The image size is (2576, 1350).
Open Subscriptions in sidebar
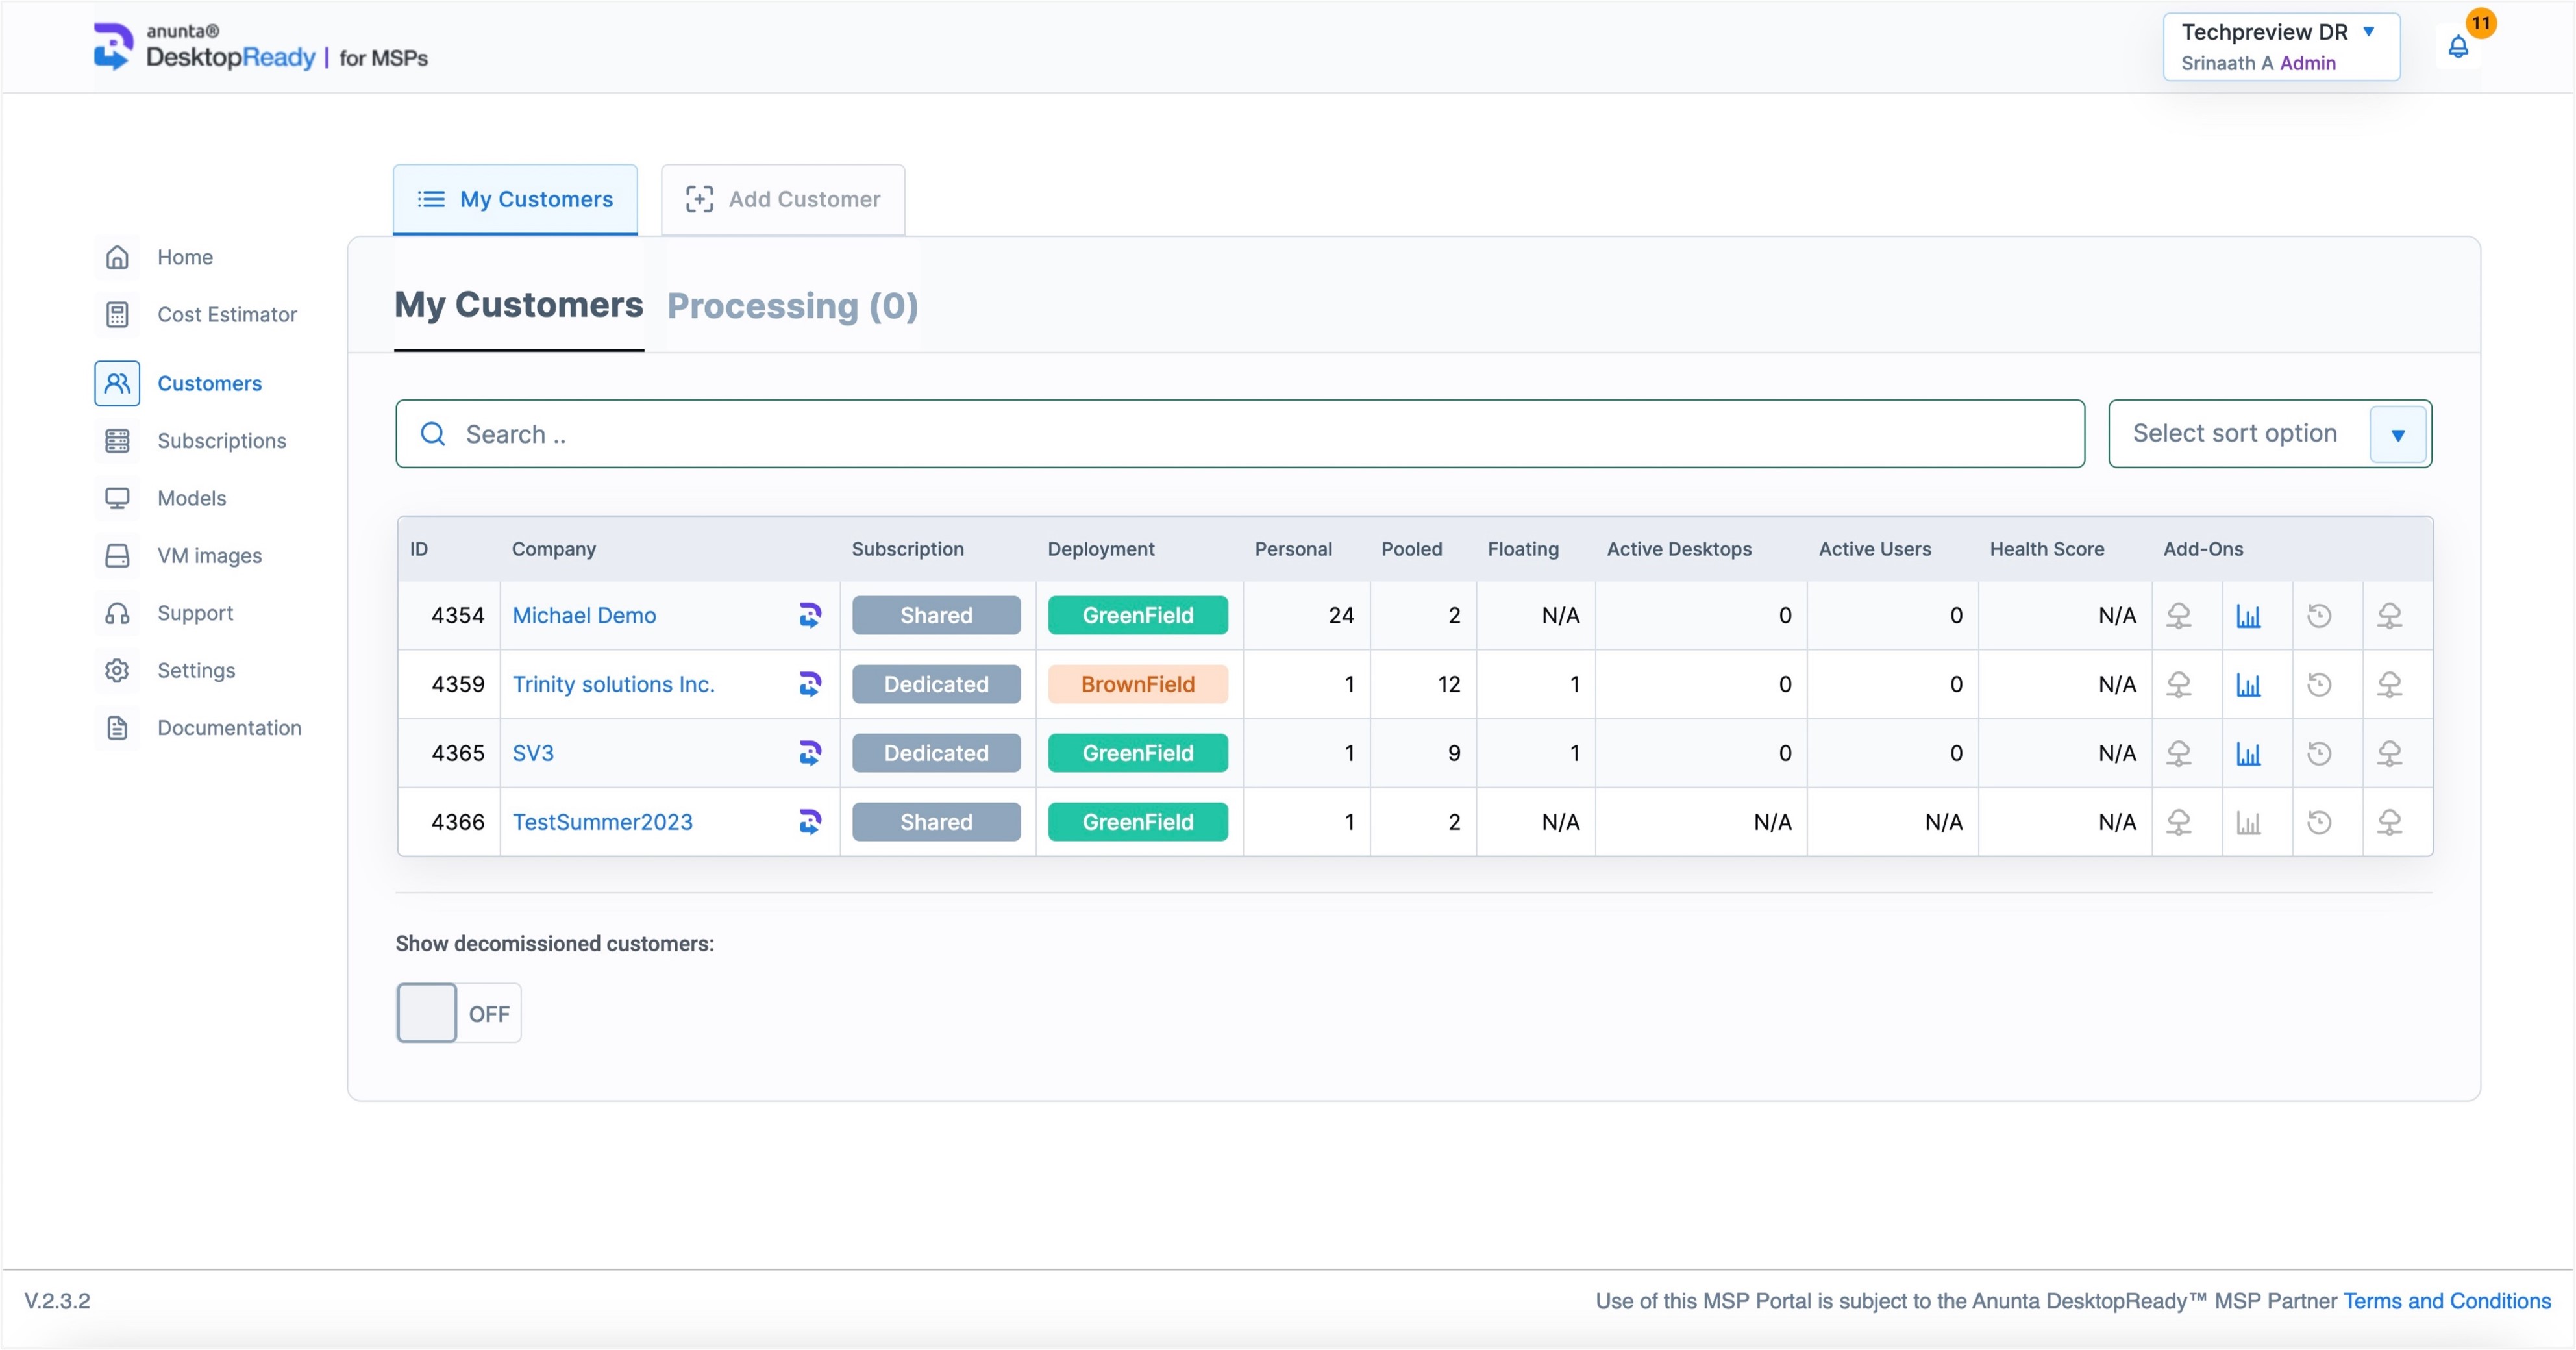click(x=221, y=441)
